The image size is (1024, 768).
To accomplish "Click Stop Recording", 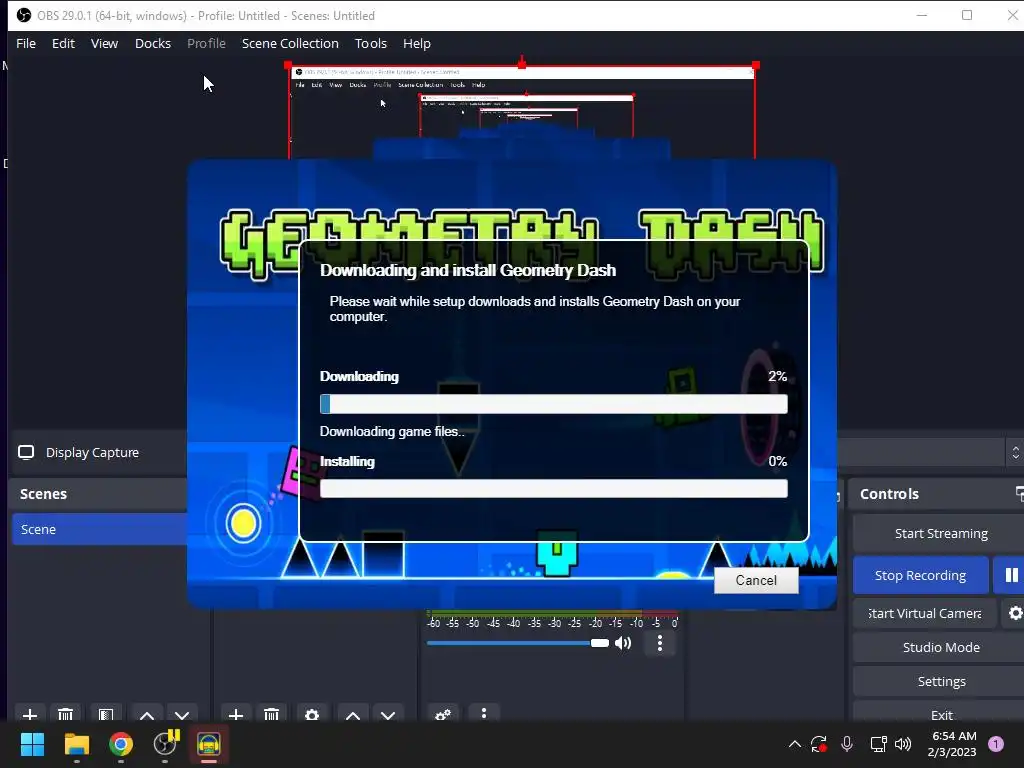I will click(x=920, y=575).
